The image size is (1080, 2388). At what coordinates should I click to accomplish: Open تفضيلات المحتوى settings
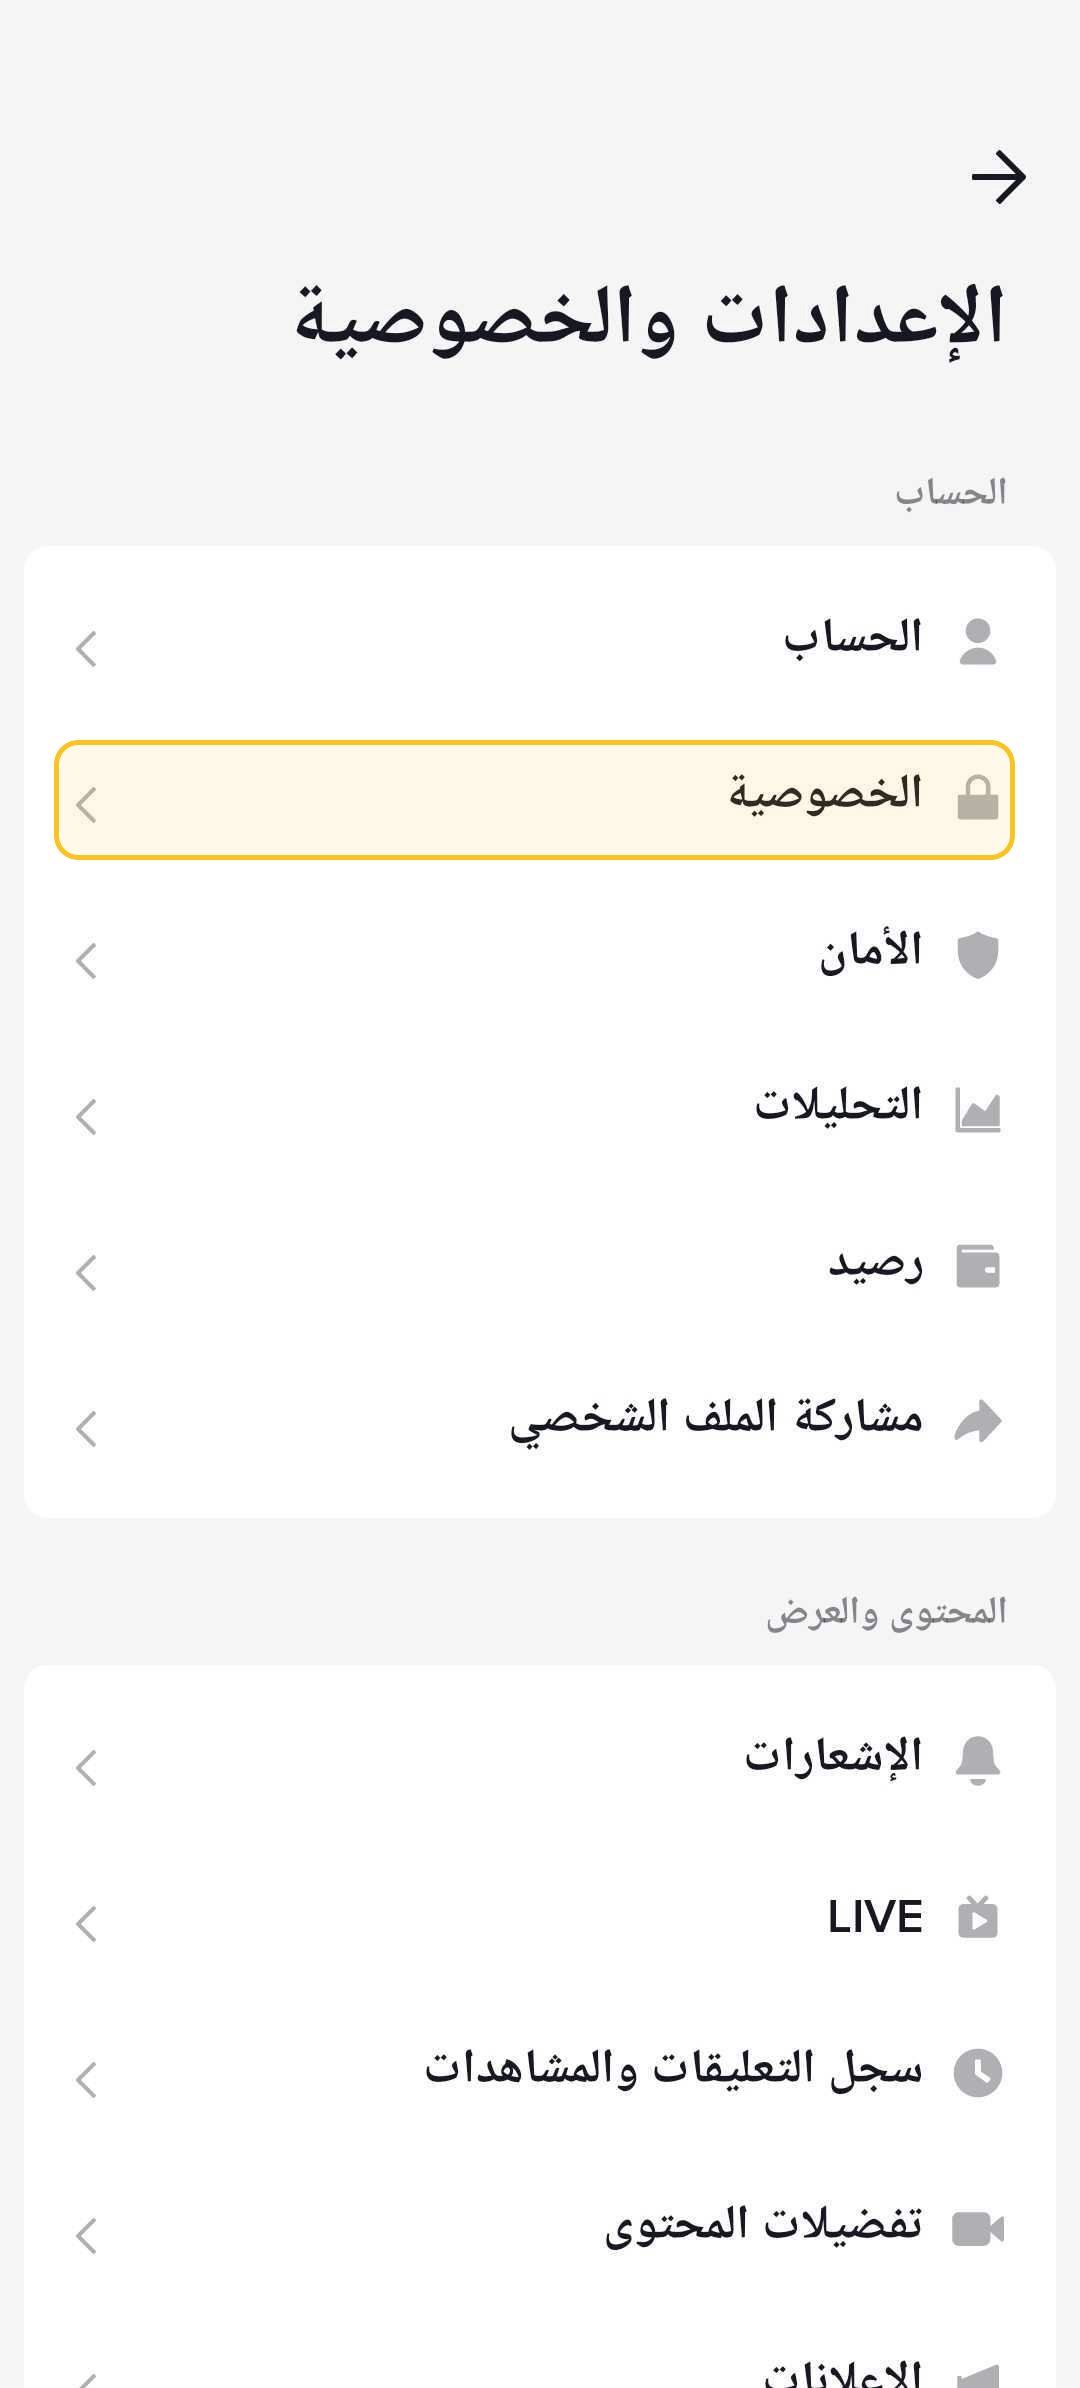pyautogui.click(x=763, y=2224)
